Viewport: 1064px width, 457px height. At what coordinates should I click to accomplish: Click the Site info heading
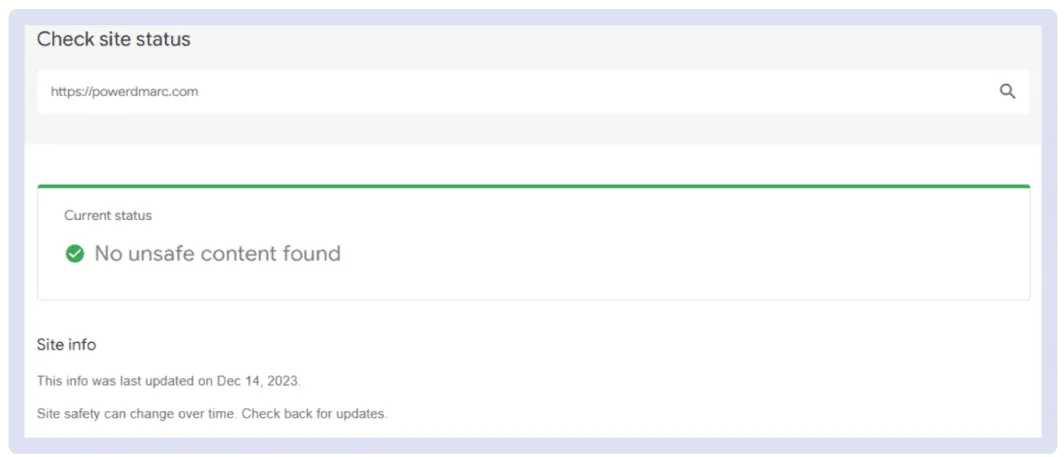click(66, 345)
